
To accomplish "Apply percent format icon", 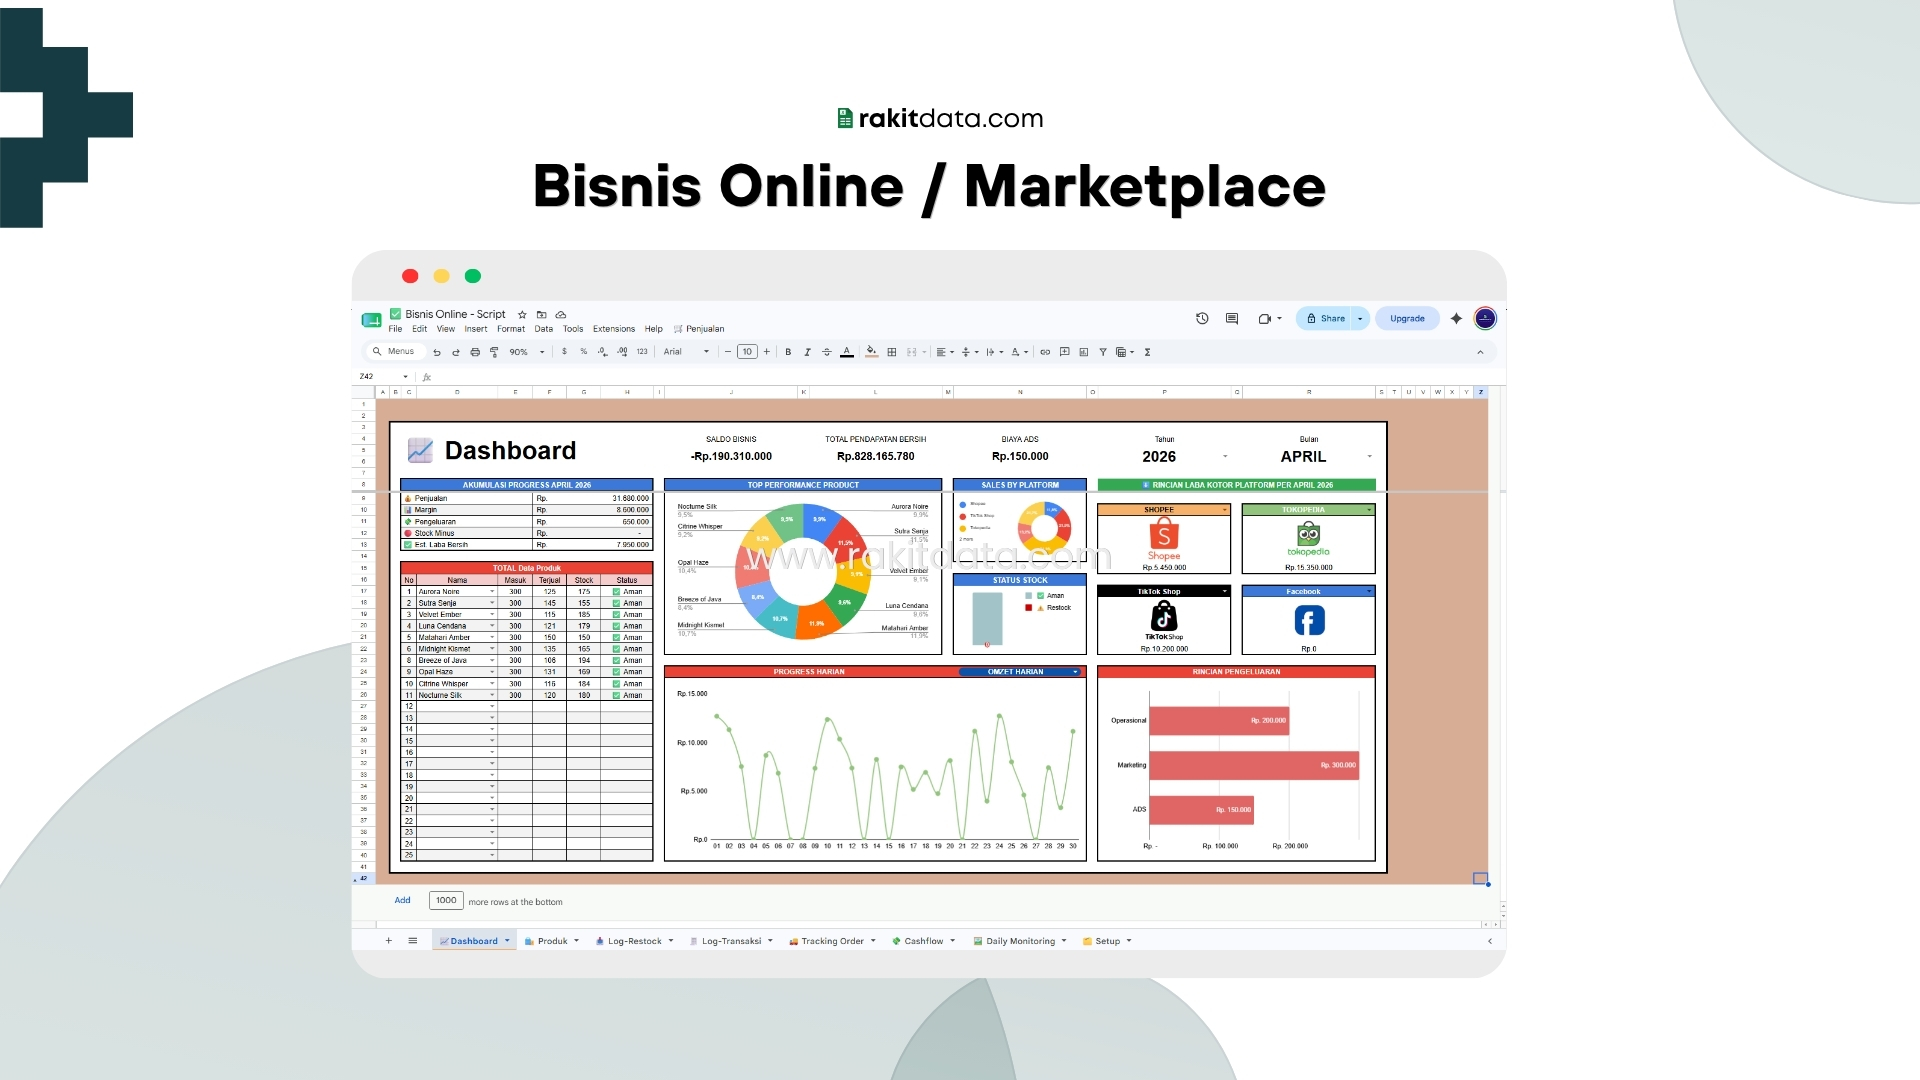I will tap(583, 352).
